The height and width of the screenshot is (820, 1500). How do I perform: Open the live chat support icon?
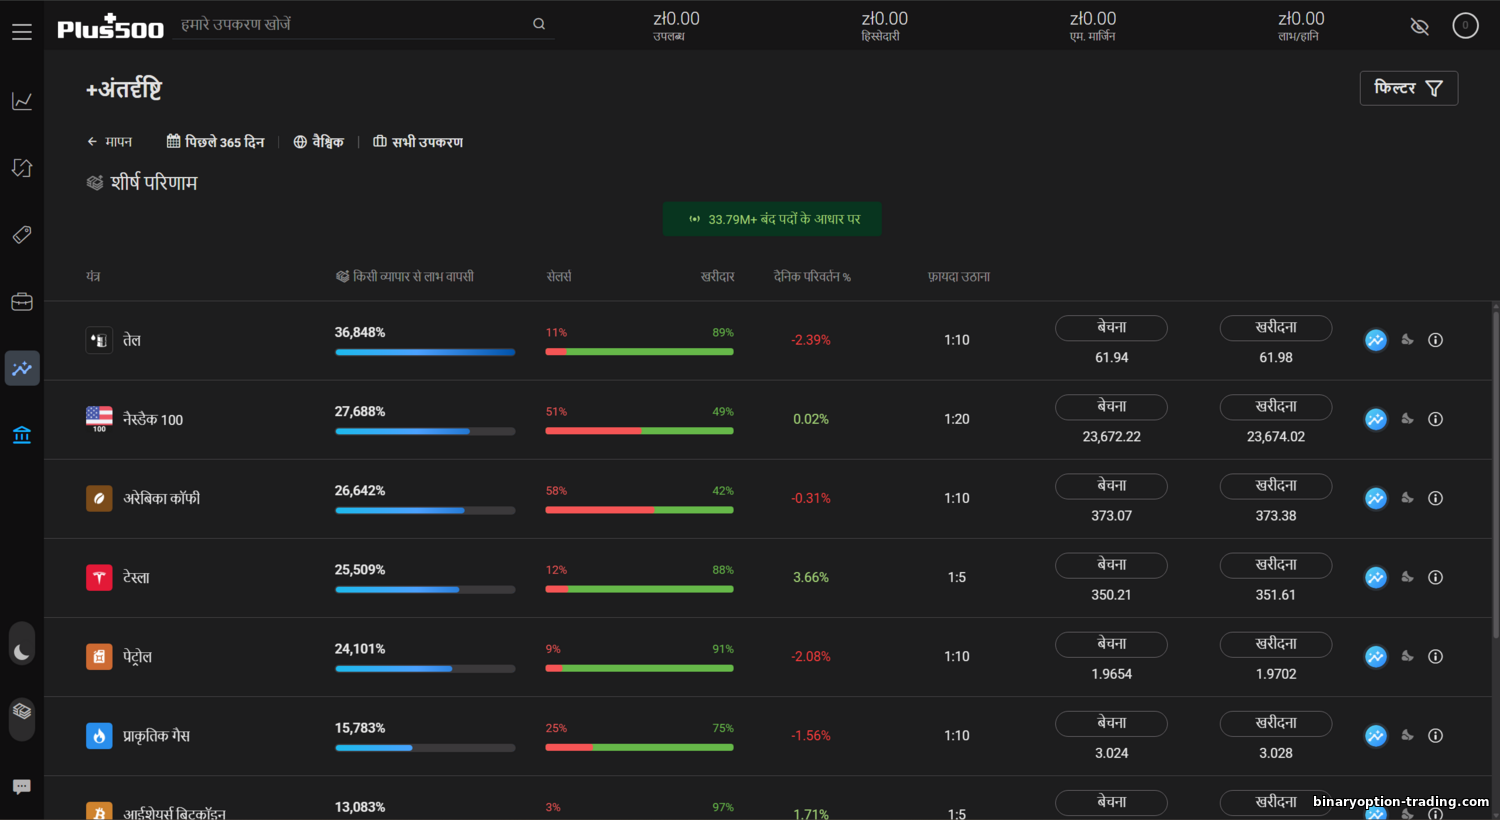[x=22, y=787]
